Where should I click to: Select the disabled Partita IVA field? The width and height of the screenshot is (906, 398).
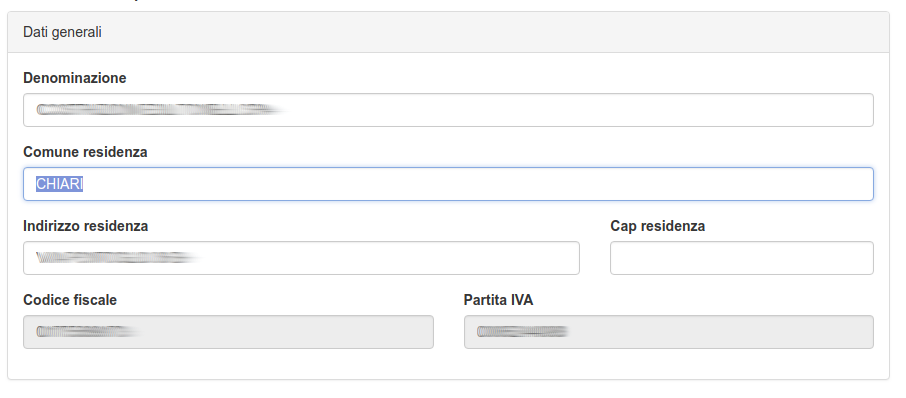[669, 332]
